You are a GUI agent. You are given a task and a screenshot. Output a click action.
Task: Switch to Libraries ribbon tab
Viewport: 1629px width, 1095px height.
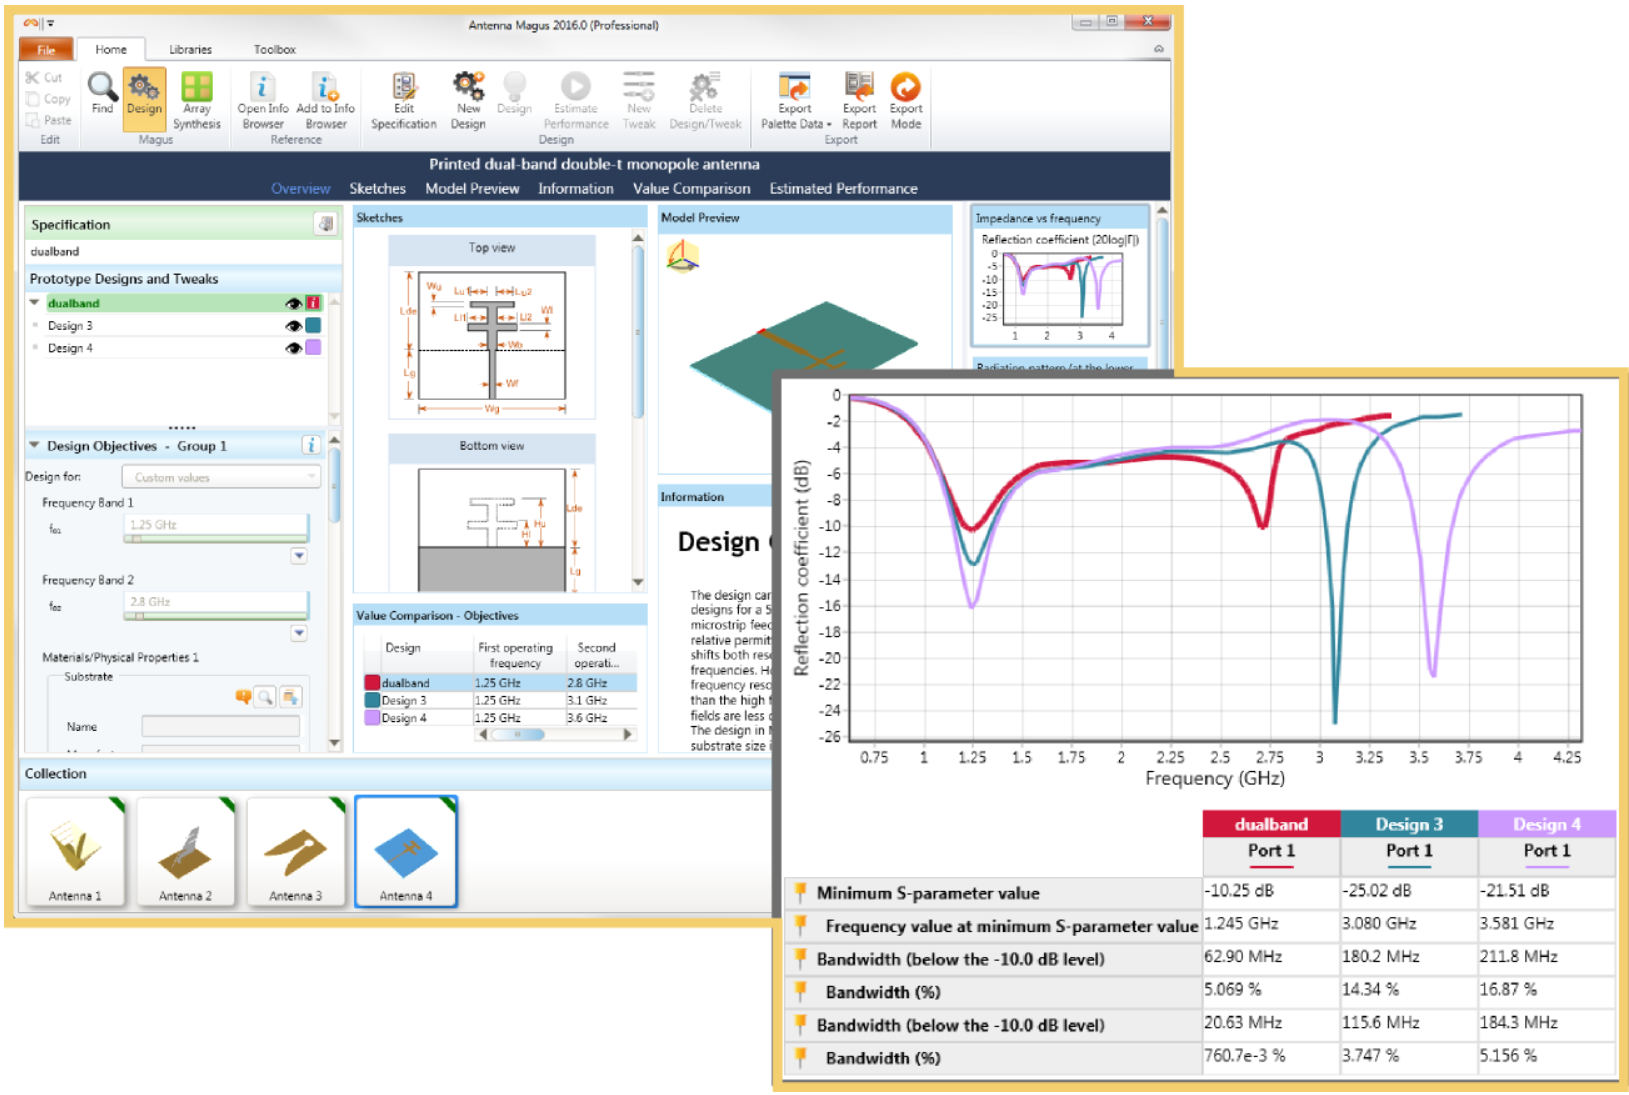(190, 49)
